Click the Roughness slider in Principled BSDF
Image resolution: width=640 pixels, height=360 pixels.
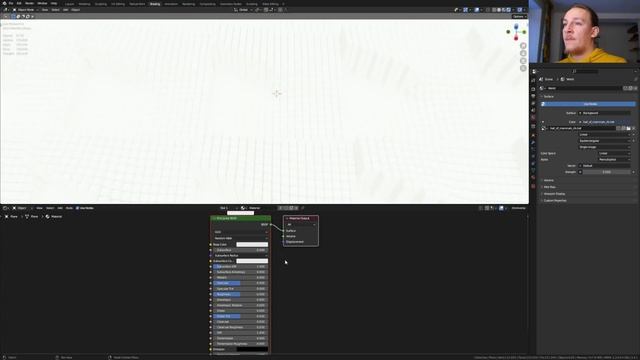point(240,294)
